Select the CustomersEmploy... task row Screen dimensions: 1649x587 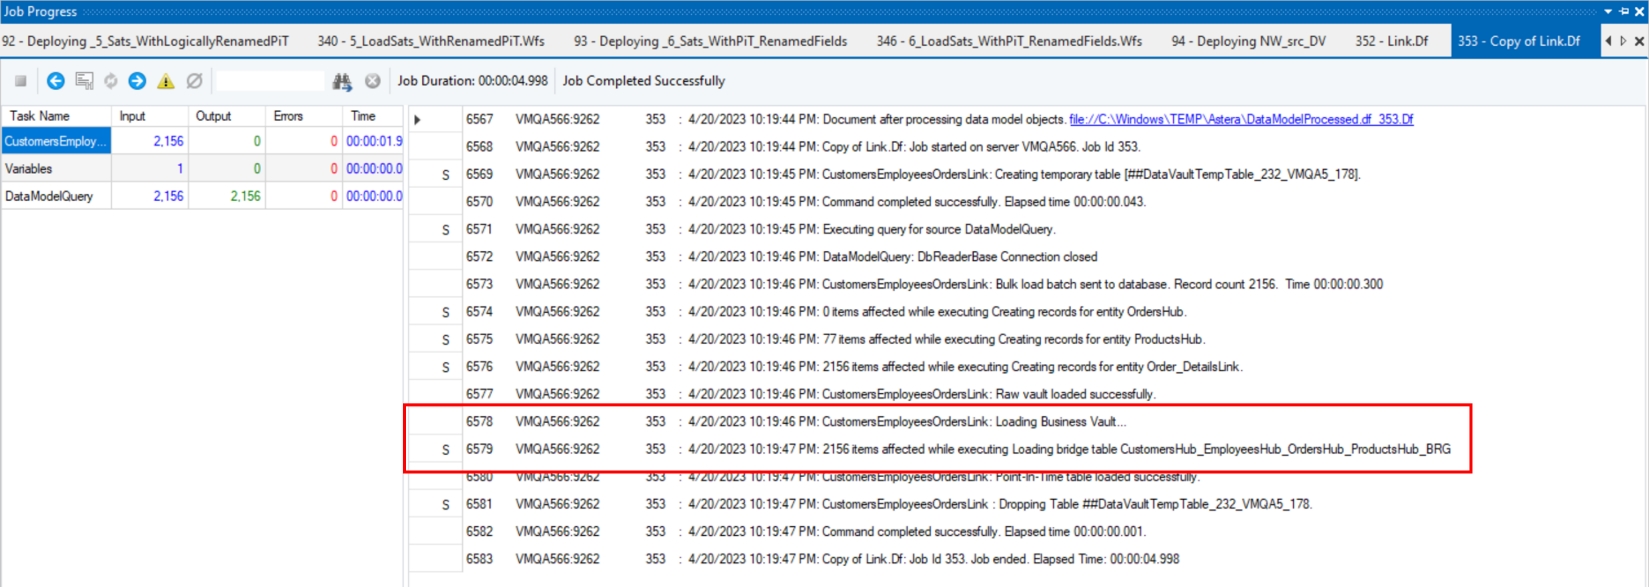point(202,141)
